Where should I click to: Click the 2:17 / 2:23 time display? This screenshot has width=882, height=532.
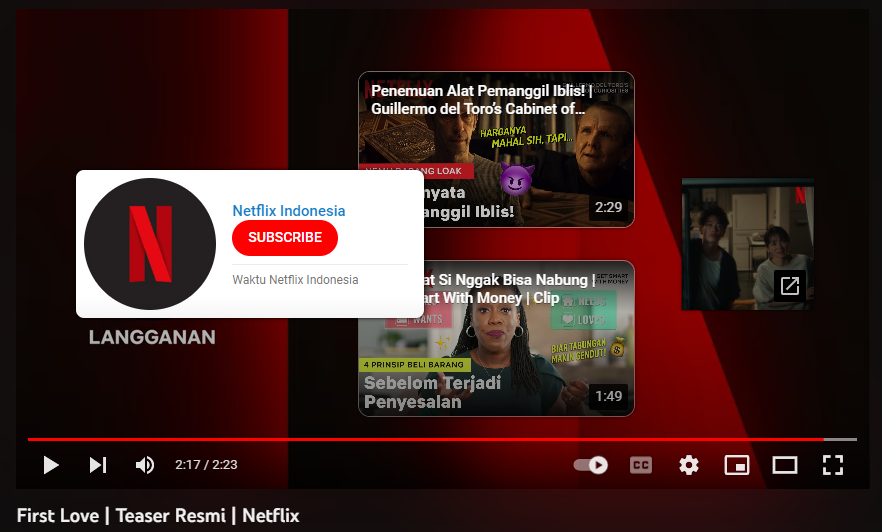click(x=206, y=465)
